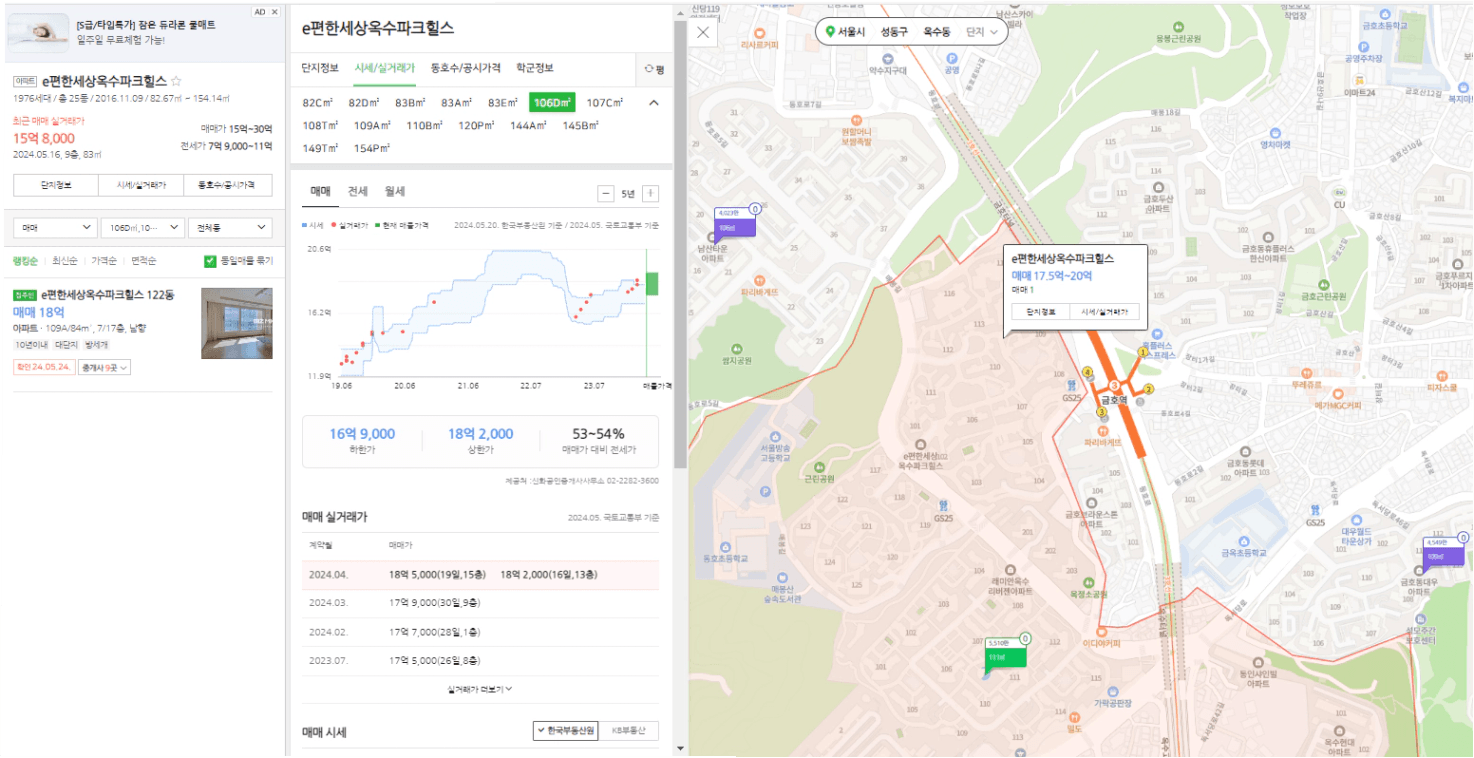Open the 학군정보 tab
1474x758 pixels.
tap(534, 68)
